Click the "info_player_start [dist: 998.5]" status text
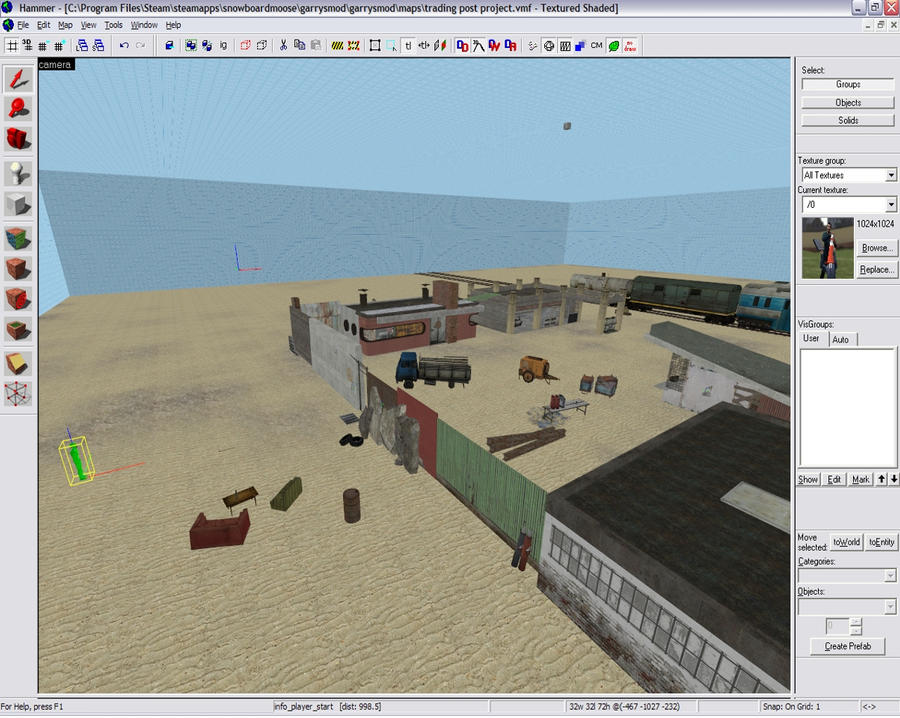Image resolution: width=900 pixels, height=718 pixels. [327, 707]
